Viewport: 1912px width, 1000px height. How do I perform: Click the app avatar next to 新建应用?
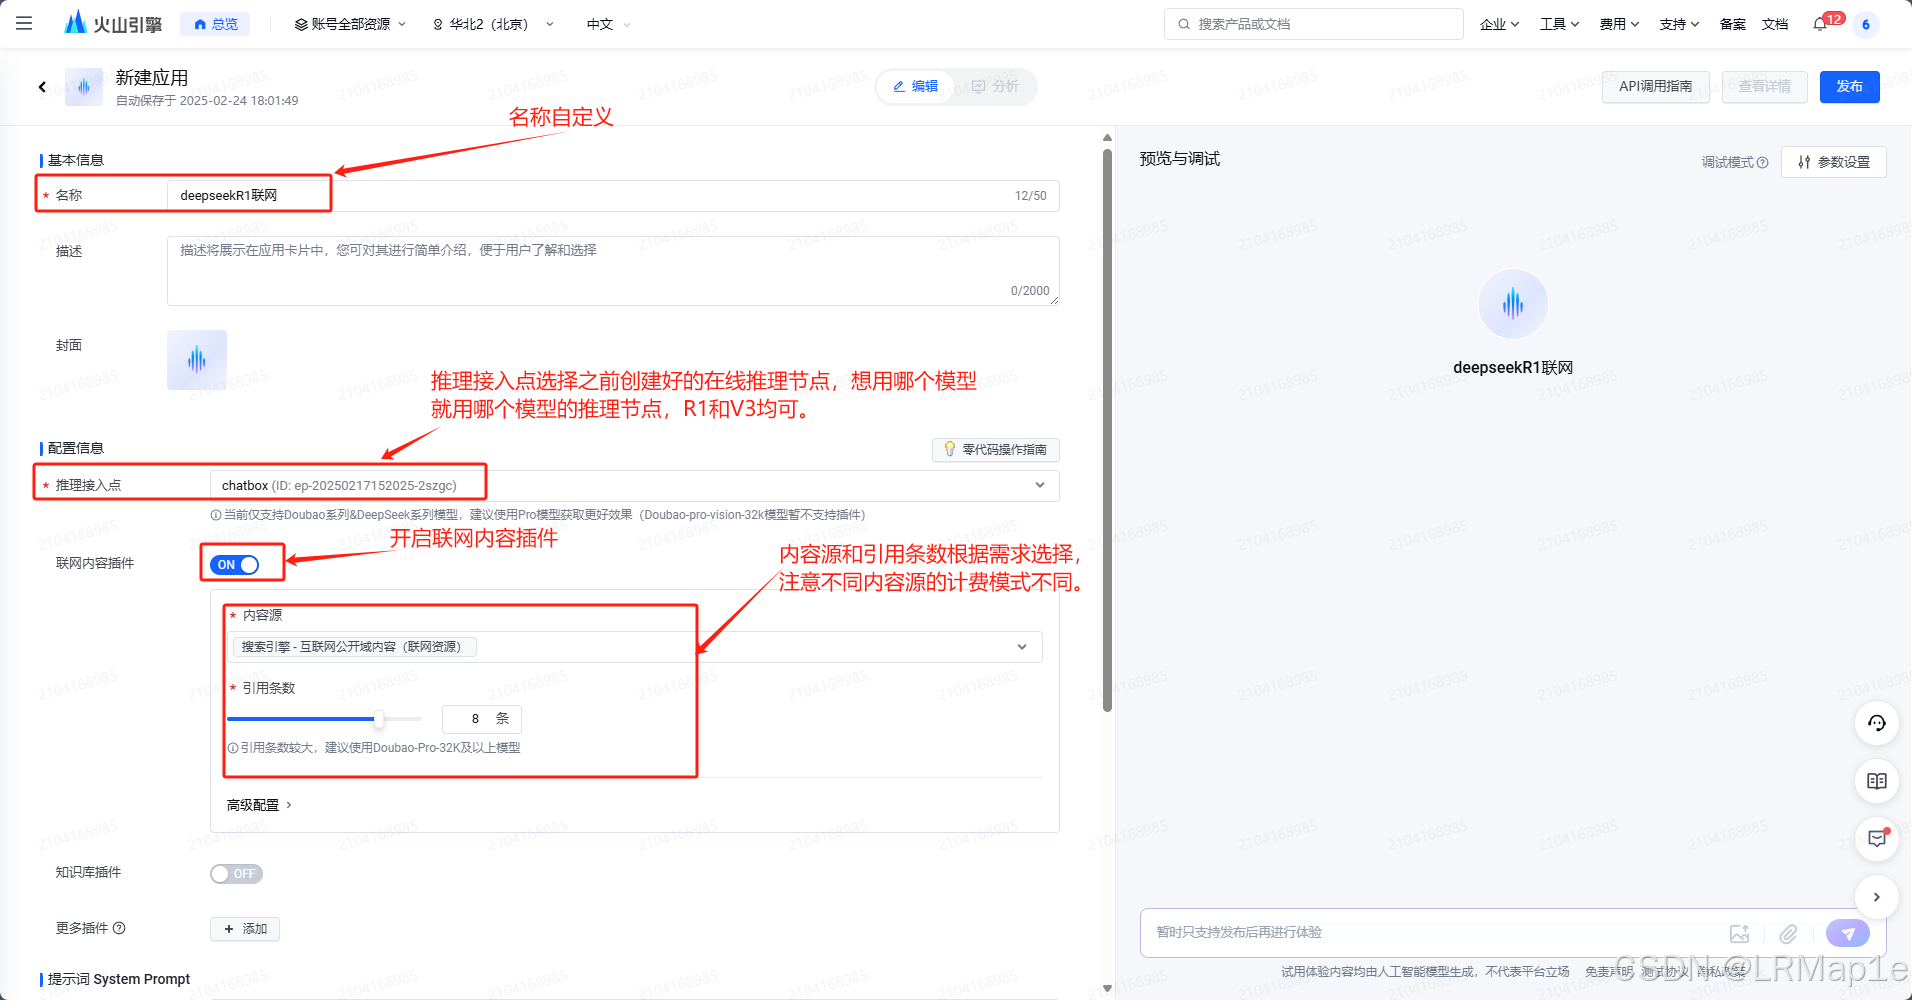pyautogui.click(x=84, y=87)
